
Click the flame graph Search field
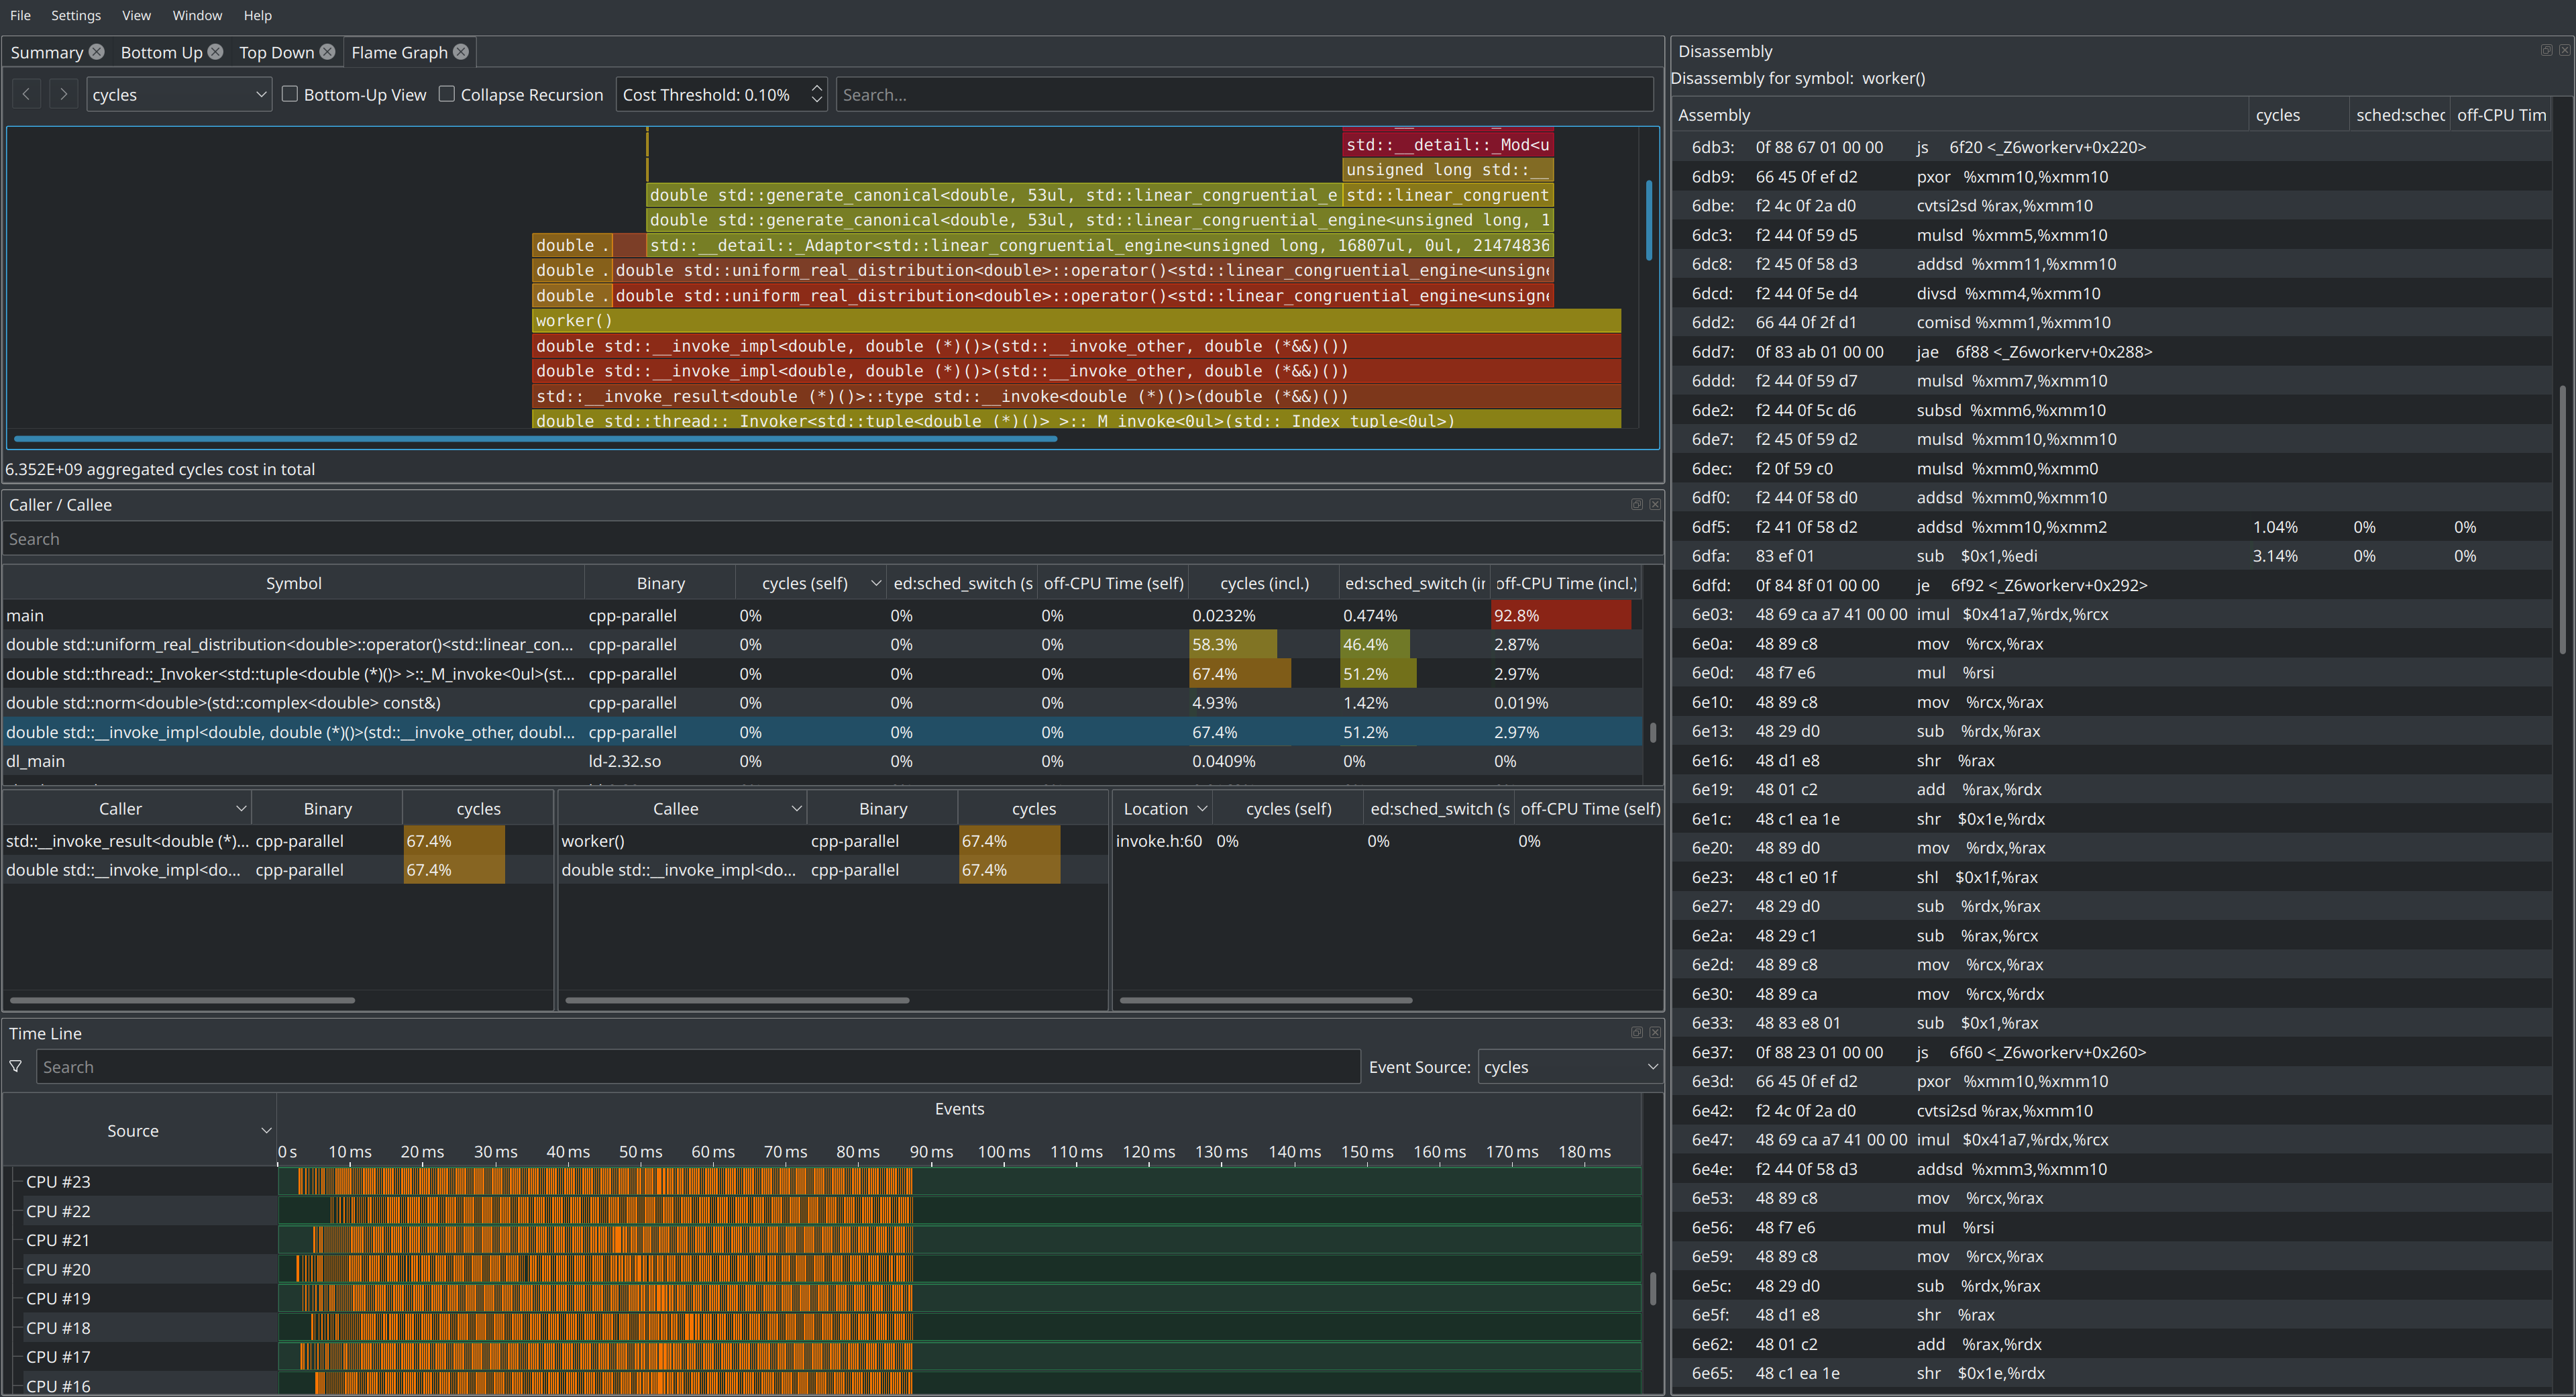tap(1243, 95)
